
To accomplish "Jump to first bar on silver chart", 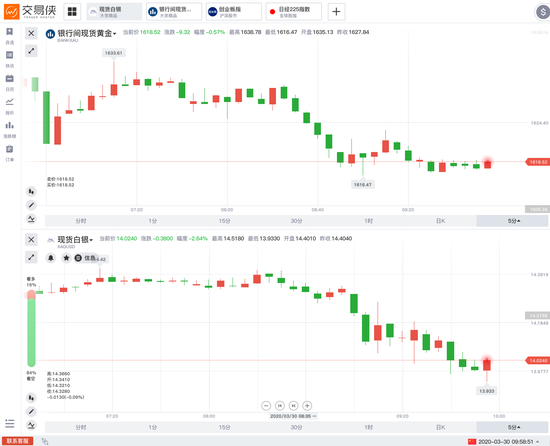I will 280,406.
